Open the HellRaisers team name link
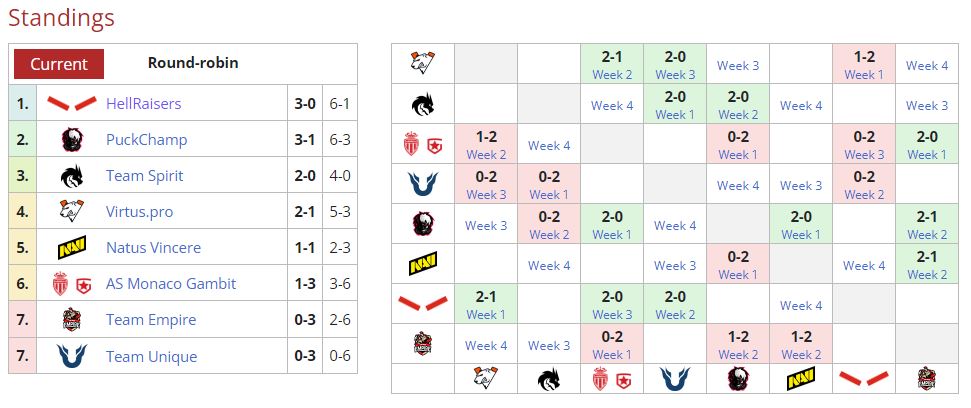Image resolution: width=971 pixels, height=408 pixels. click(143, 104)
